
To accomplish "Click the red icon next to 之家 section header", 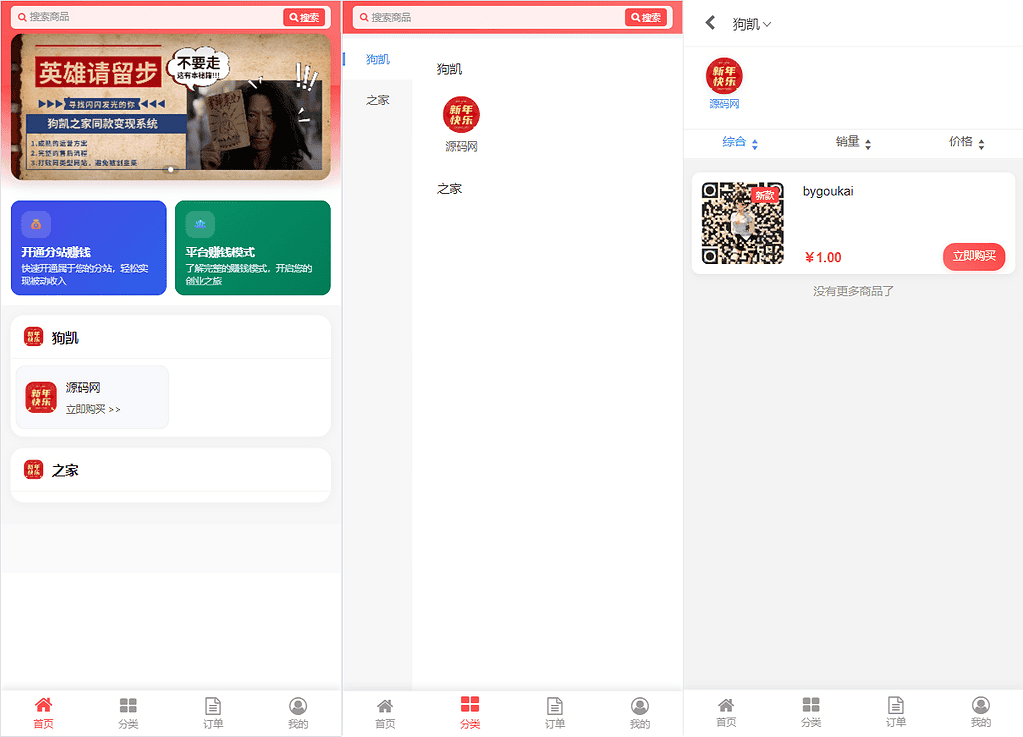I will pyautogui.click(x=34, y=469).
